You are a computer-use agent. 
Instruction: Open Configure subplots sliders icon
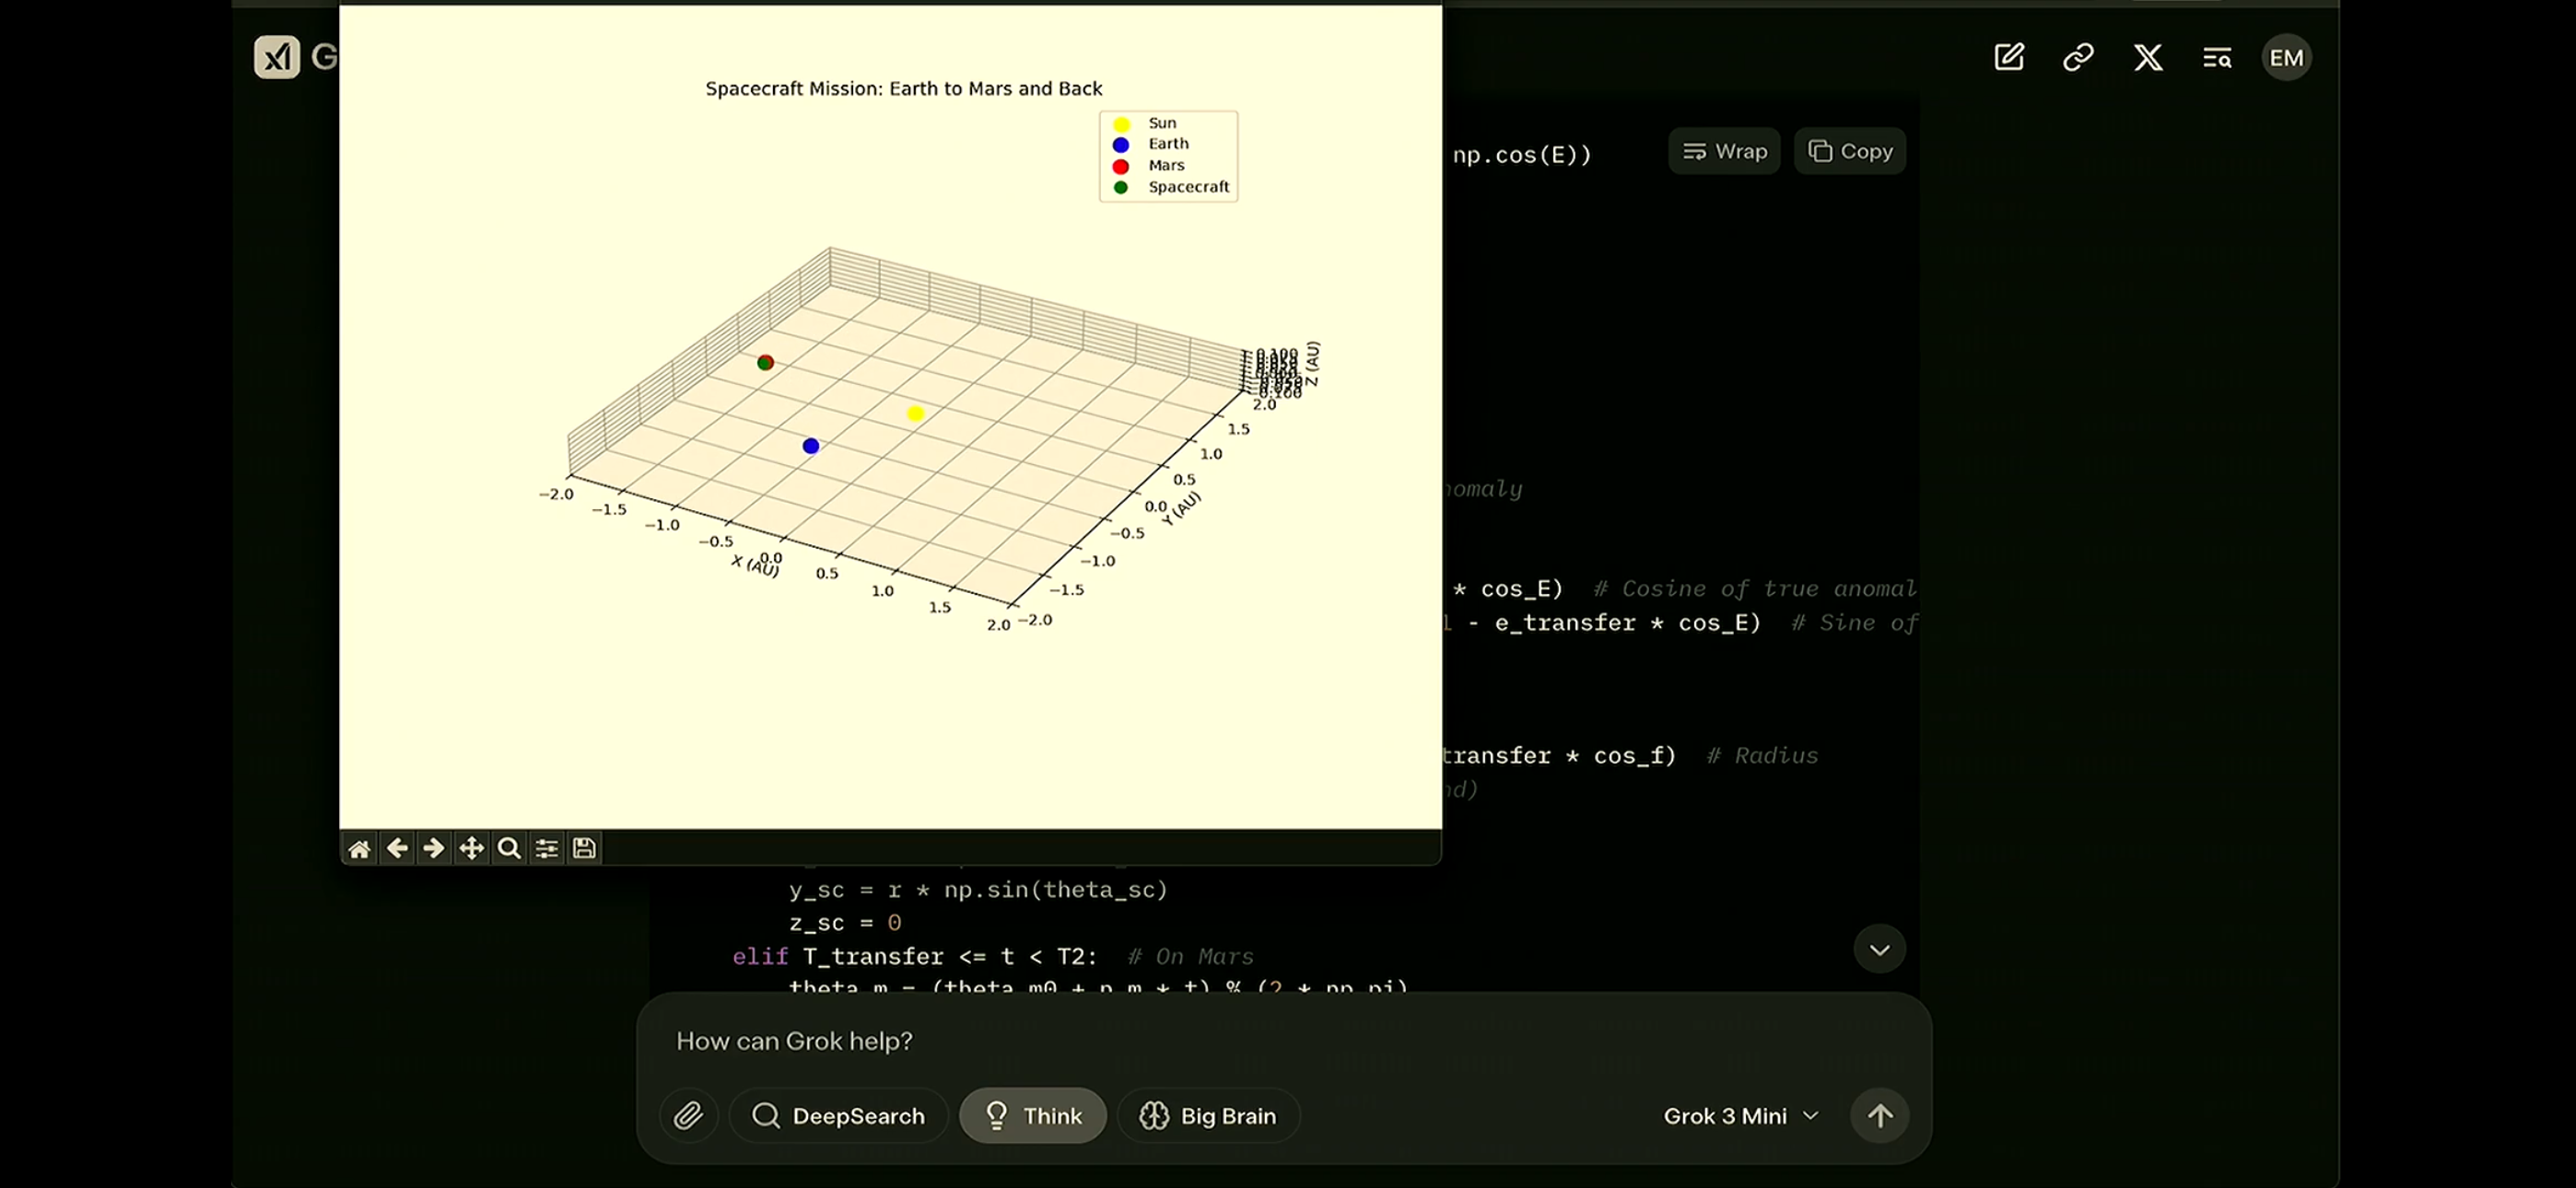coord(547,849)
